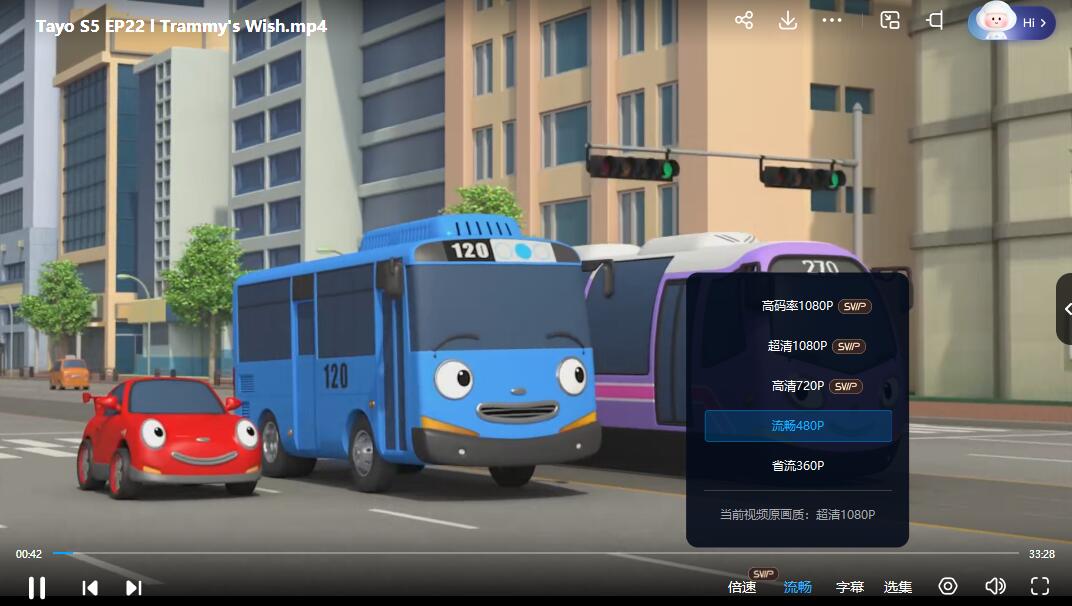The image size is (1072, 606).
Task: Choose 流畅480P video quality
Action: [798, 425]
